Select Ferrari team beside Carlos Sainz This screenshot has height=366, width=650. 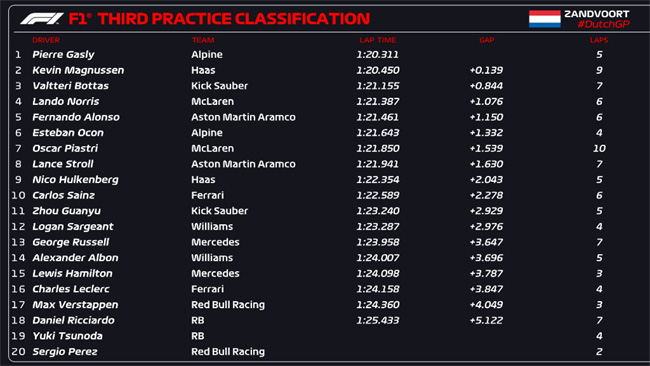point(207,195)
